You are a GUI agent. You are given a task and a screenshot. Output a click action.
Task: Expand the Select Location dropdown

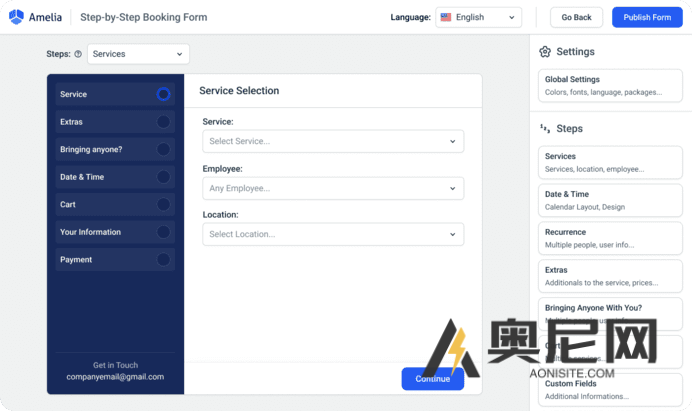coord(333,234)
